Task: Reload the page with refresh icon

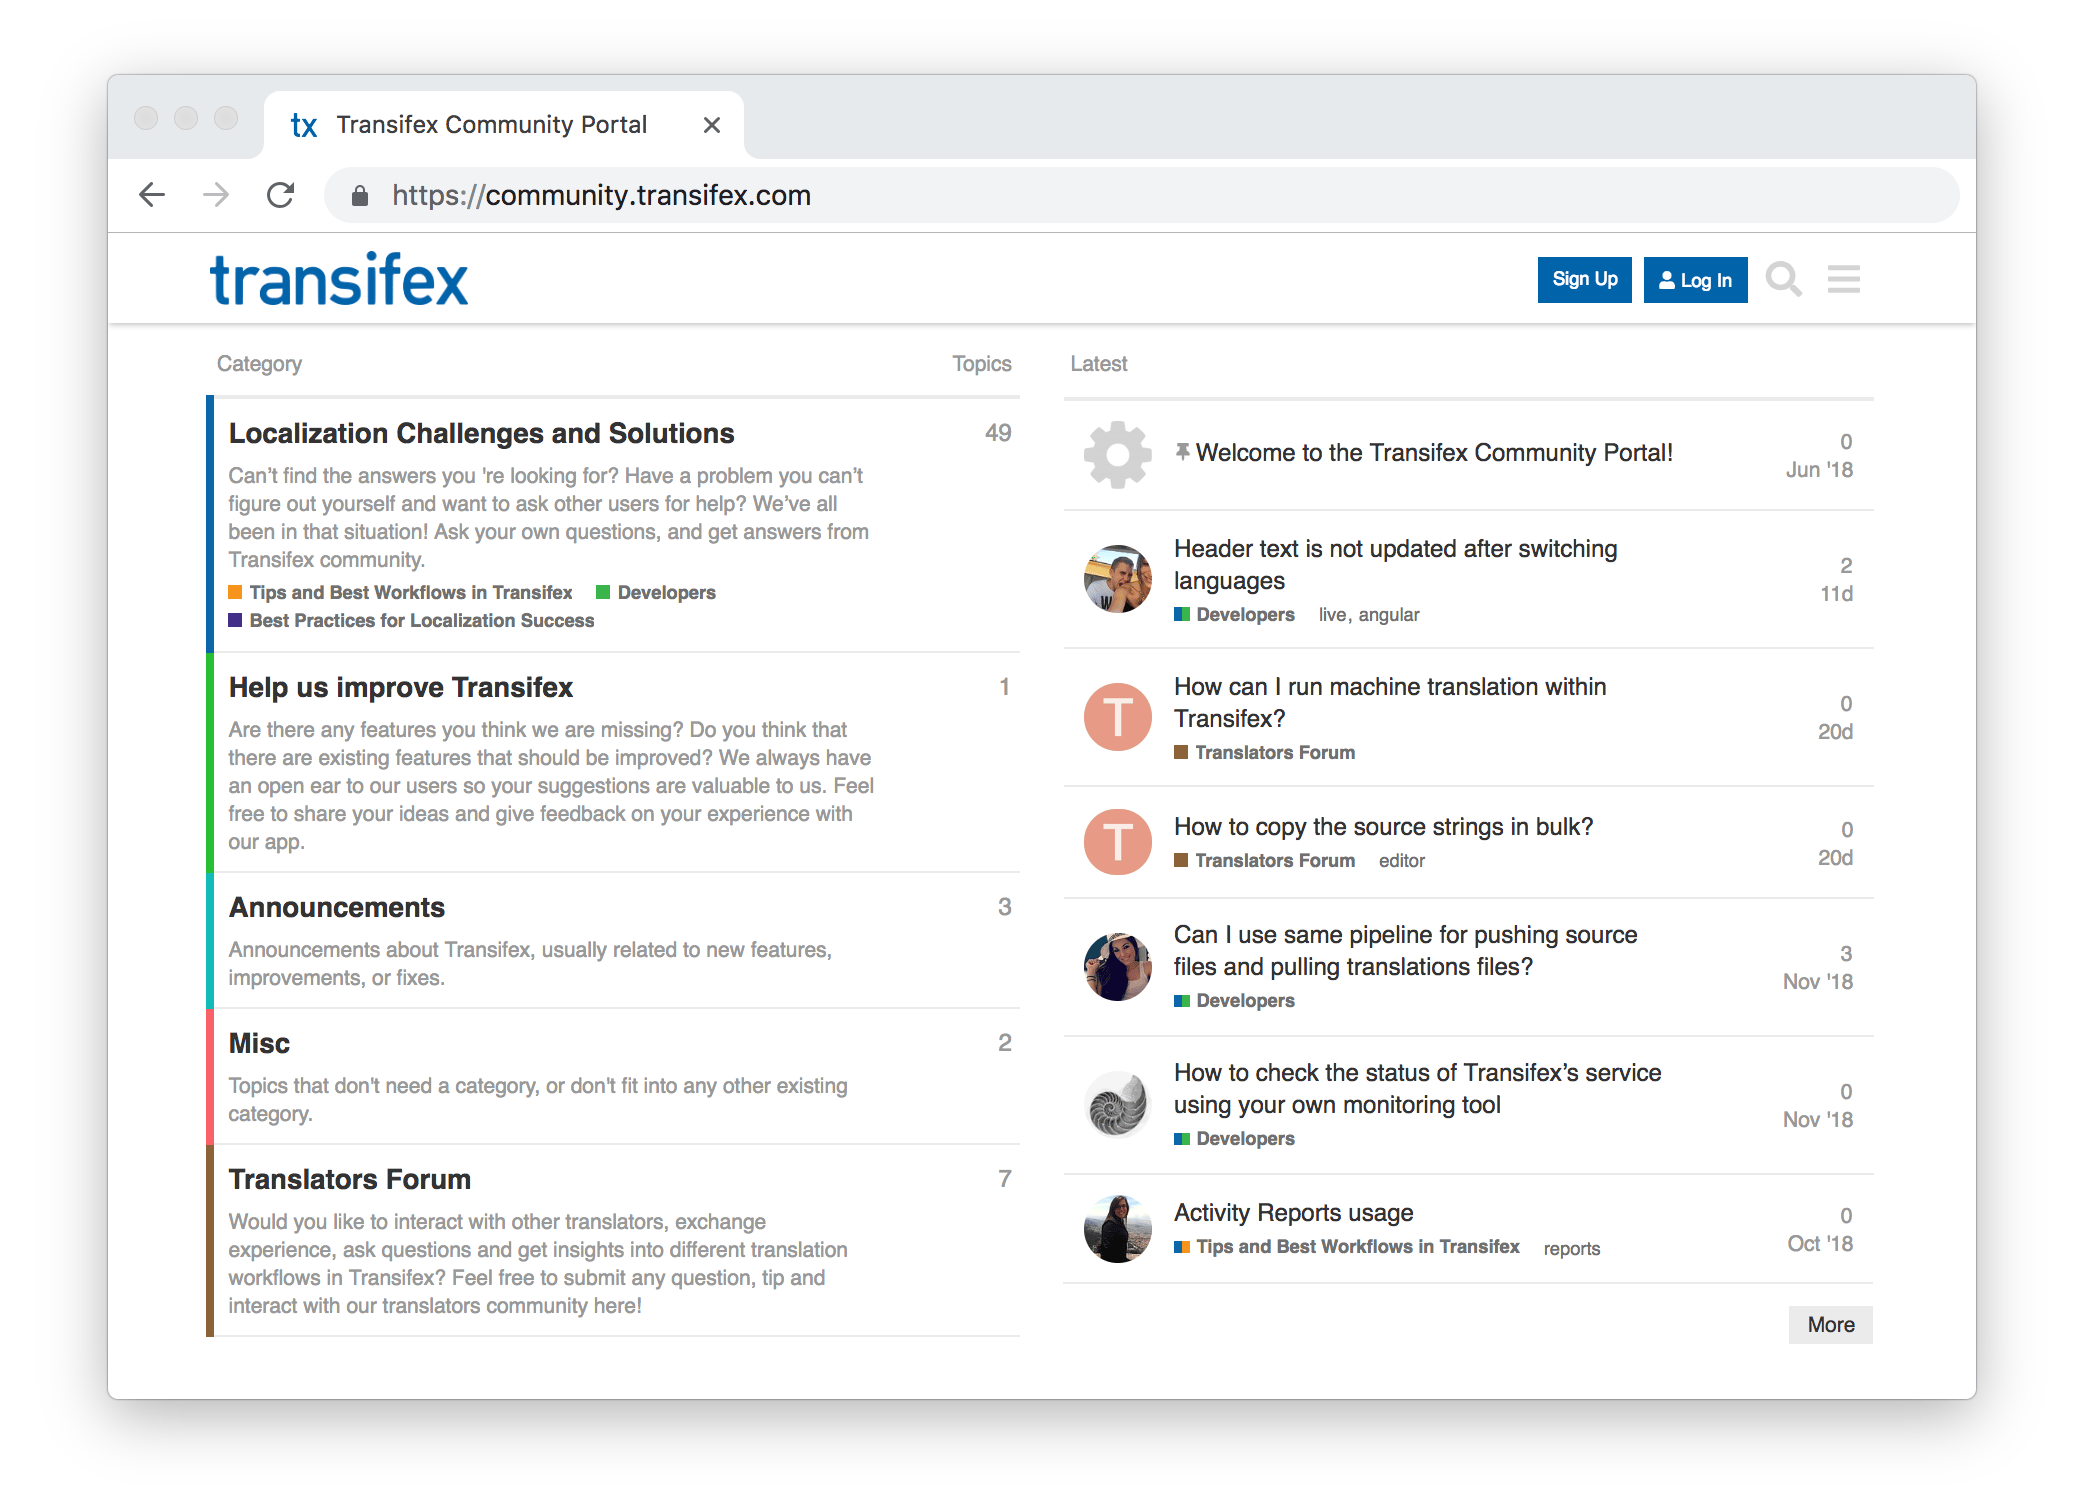Action: coord(281,195)
